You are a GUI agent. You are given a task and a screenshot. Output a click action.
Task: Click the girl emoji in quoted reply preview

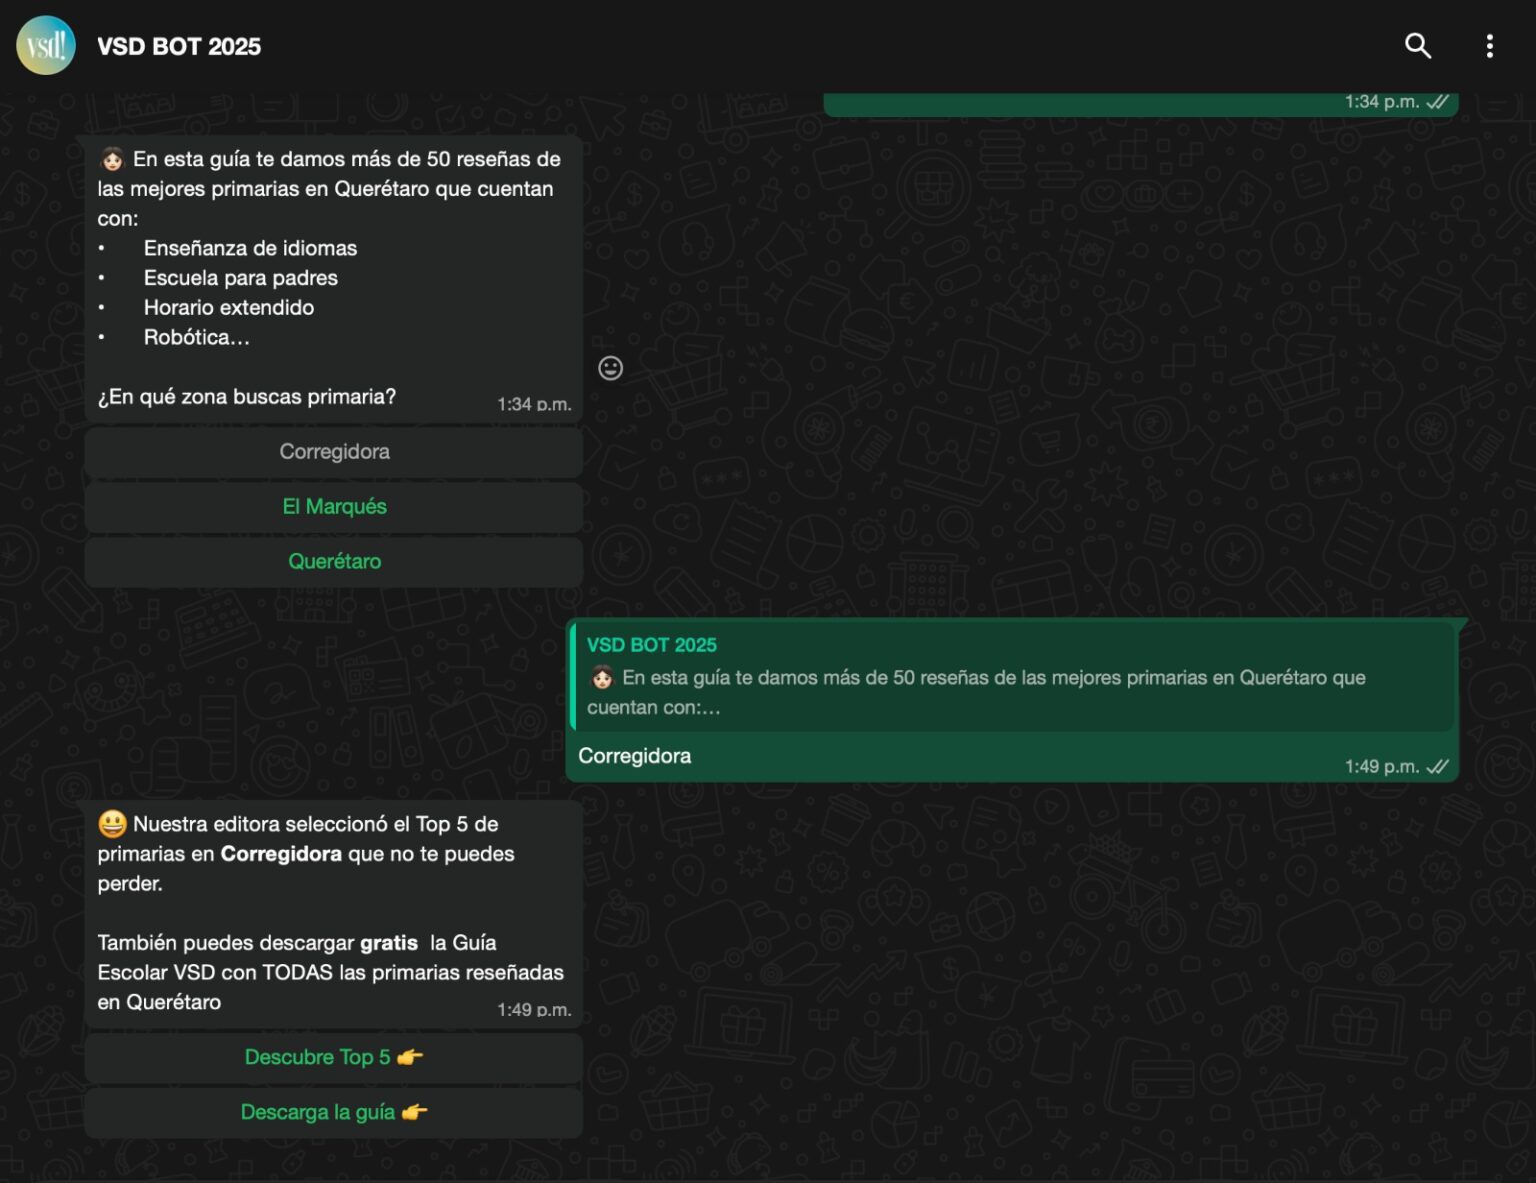601,678
